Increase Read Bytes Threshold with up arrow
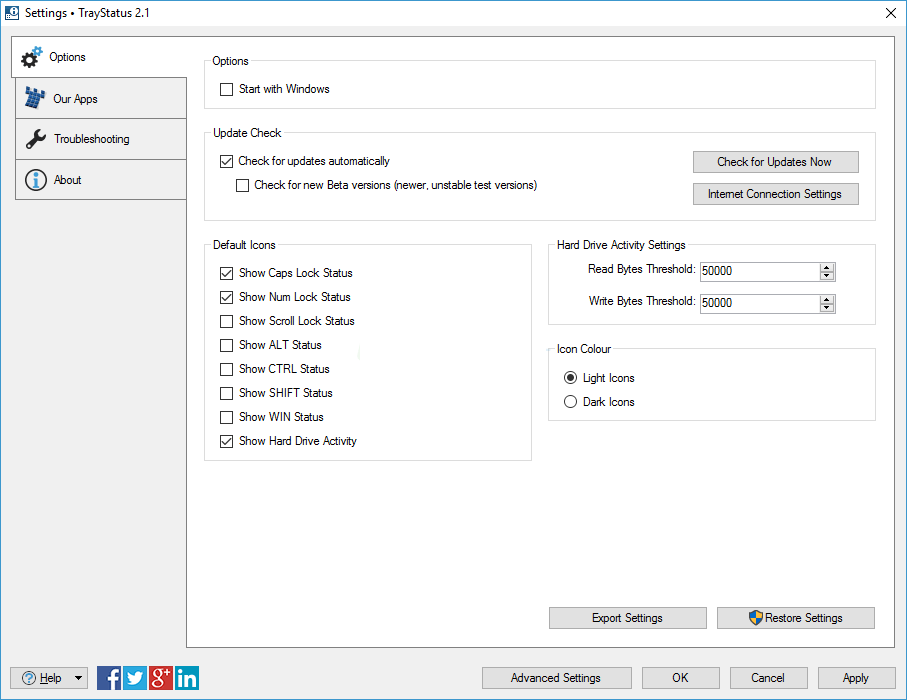The height and width of the screenshot is (700, 907). [x=827, y=268]
